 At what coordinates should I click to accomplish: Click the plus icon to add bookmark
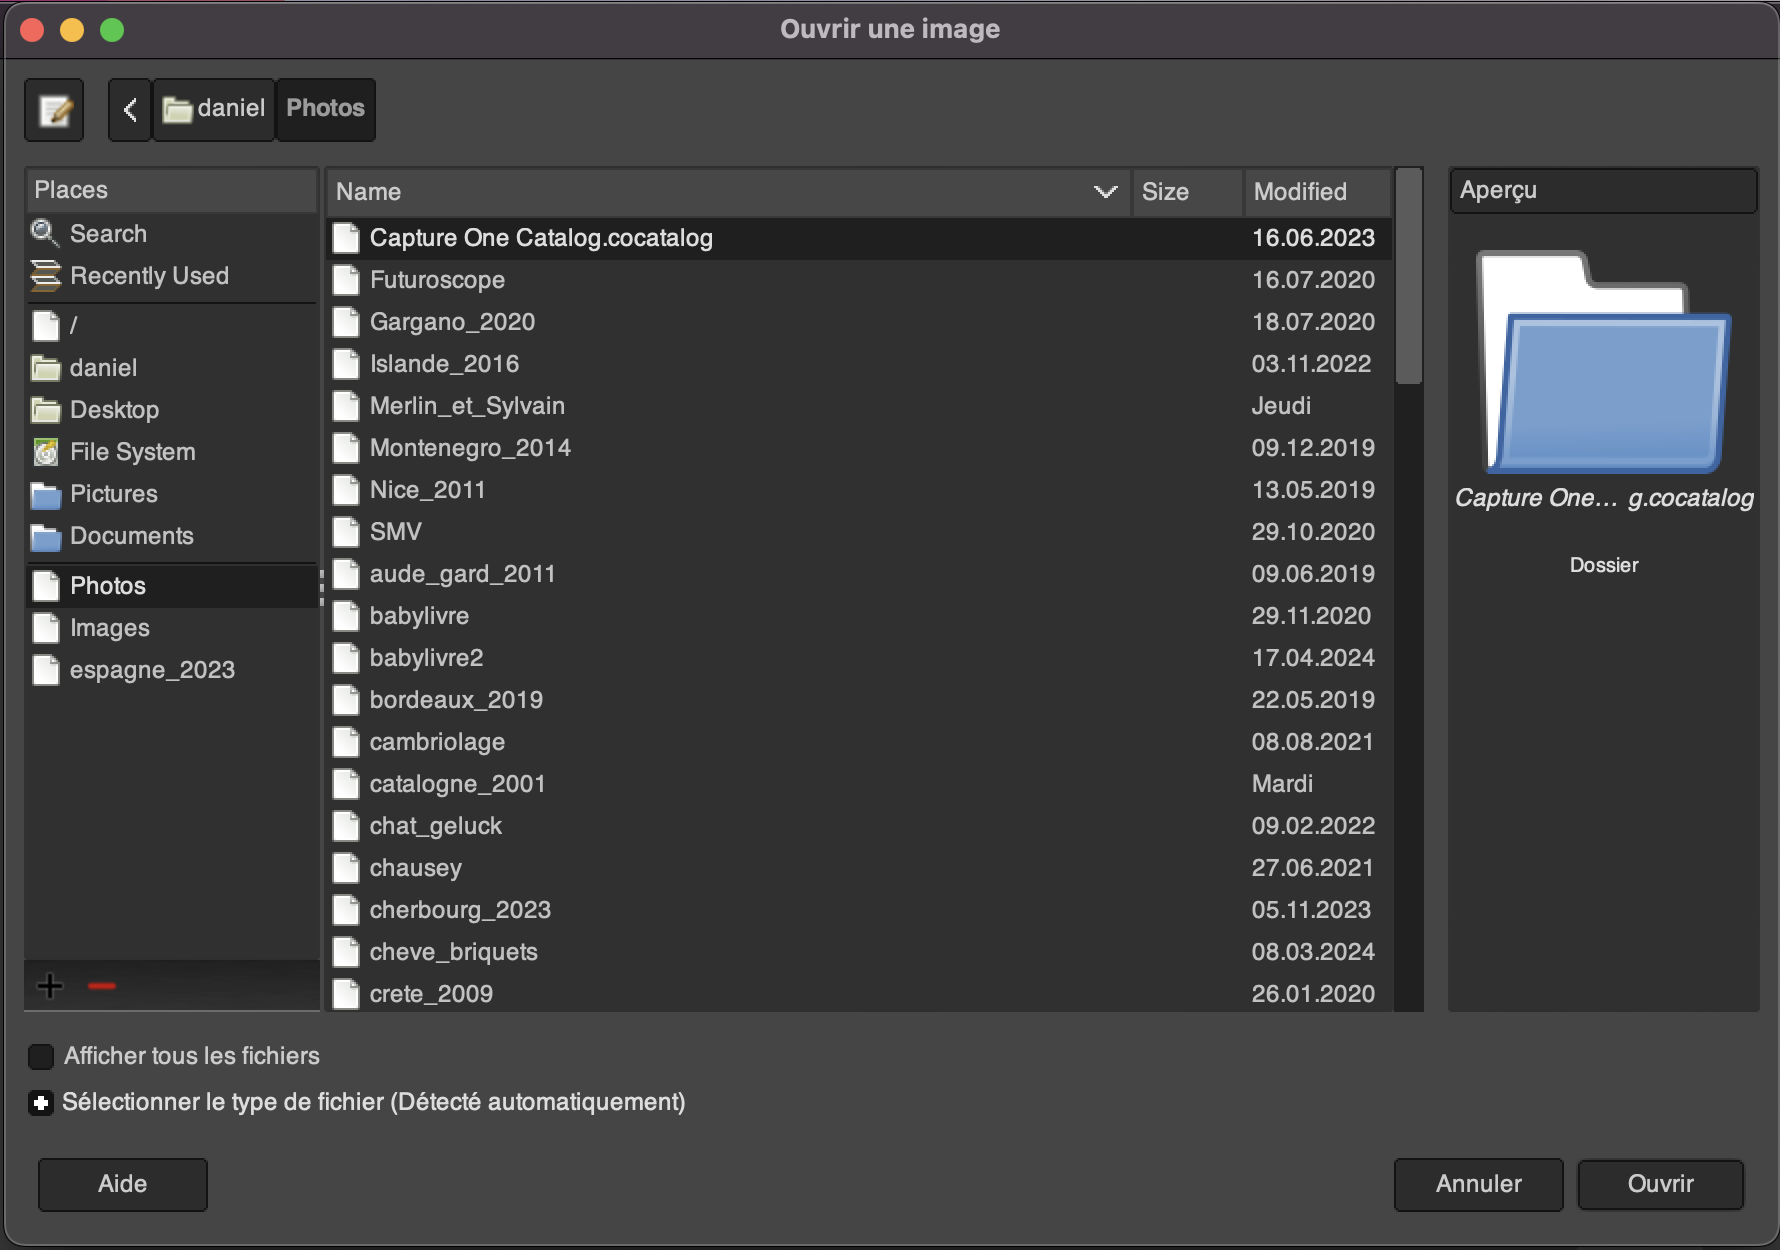click(50, 986)
